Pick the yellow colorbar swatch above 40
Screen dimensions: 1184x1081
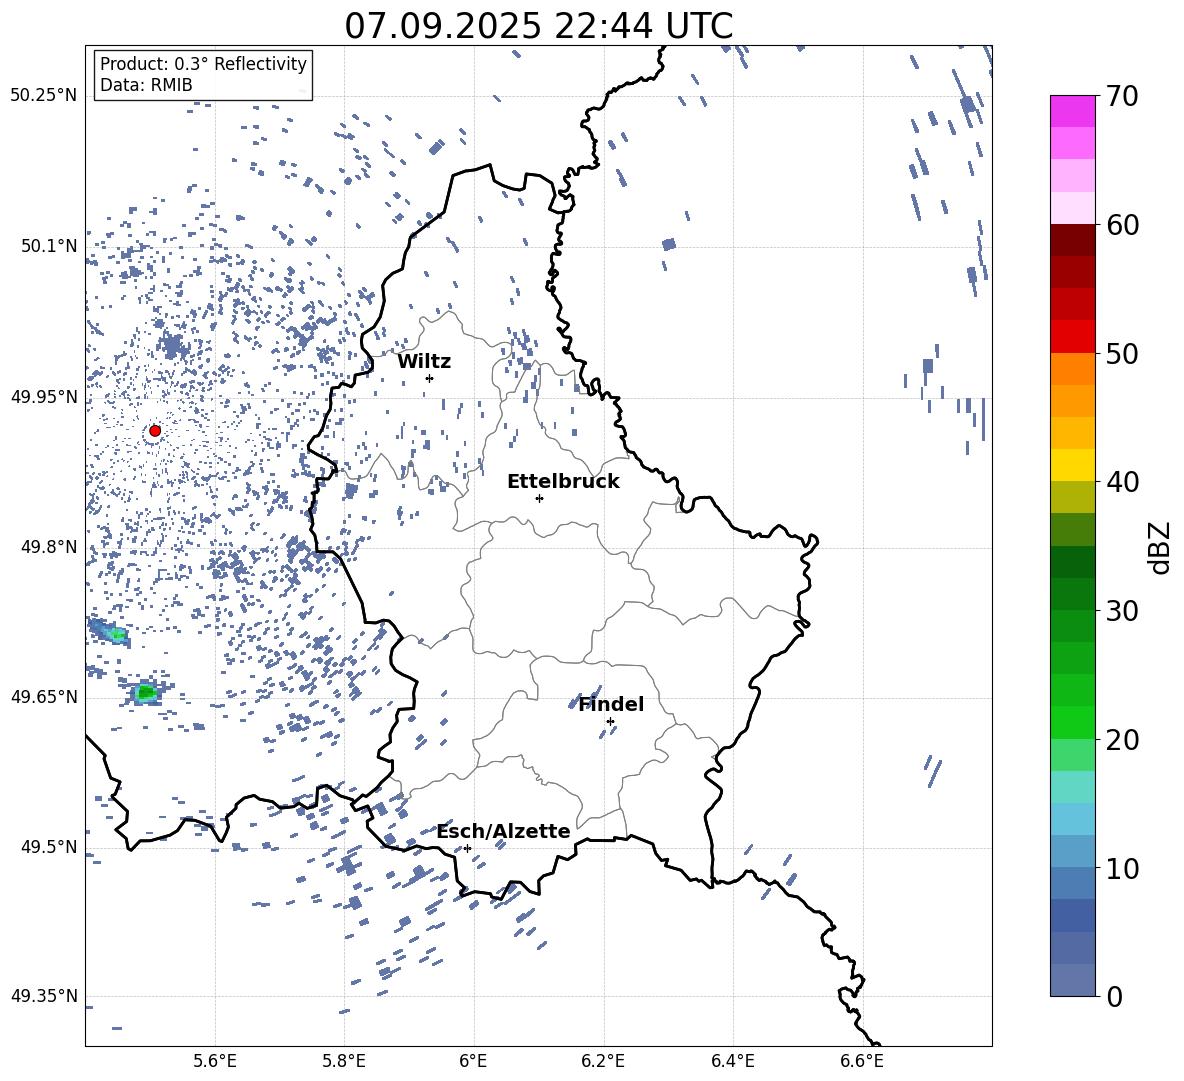click(x=1072, y=465)
